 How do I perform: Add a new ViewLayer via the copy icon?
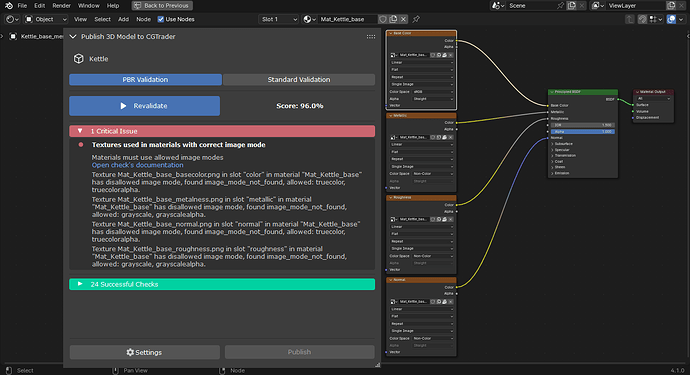671,6
